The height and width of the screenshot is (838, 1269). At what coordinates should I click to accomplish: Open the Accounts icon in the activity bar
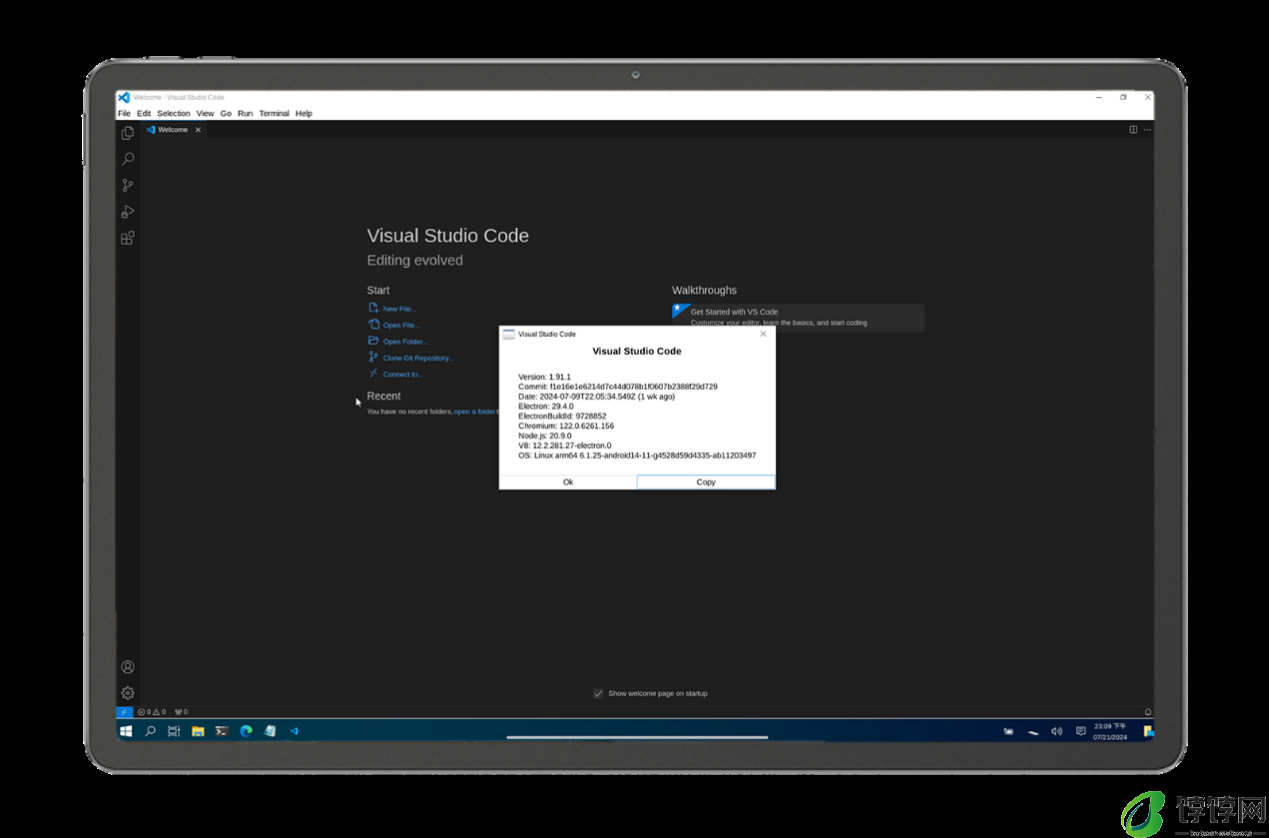(128, 667)
